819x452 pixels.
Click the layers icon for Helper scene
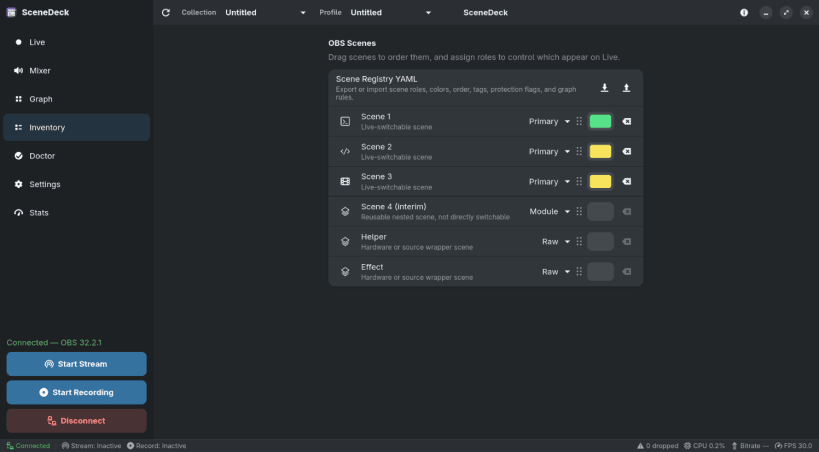345,241
